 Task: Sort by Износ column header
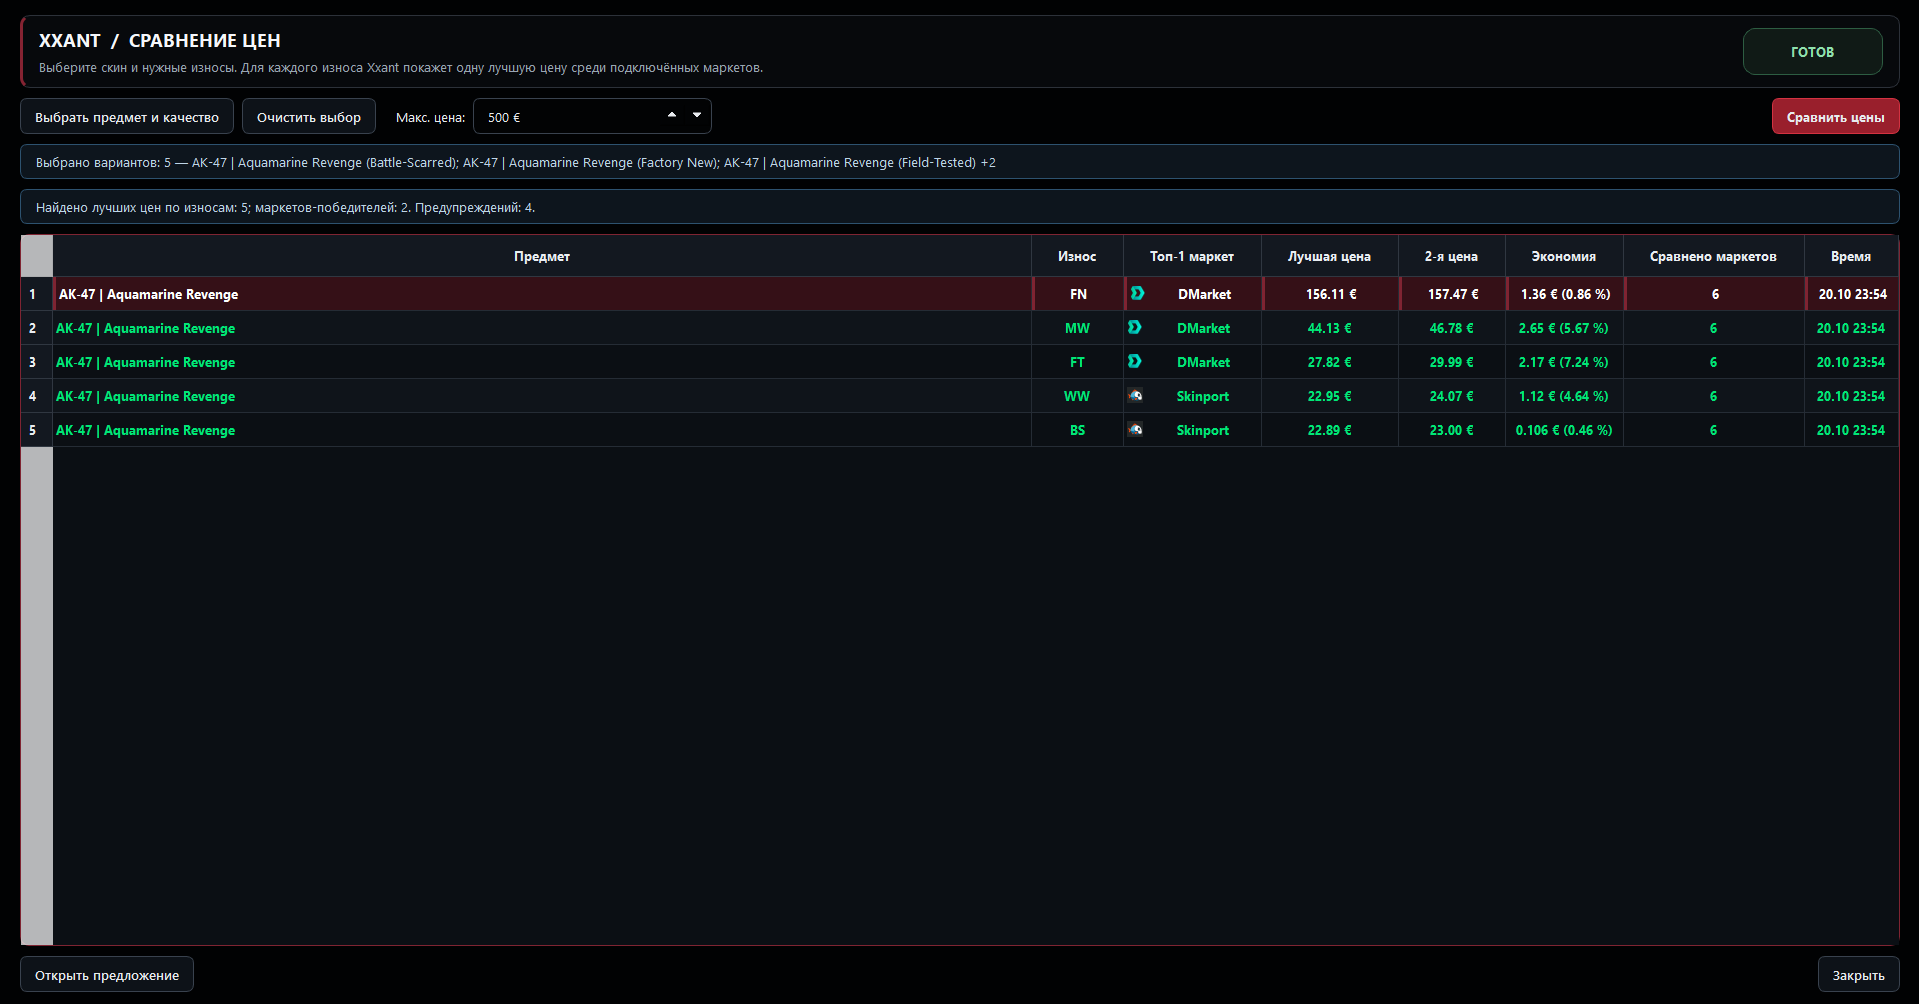pos(1077,257)
